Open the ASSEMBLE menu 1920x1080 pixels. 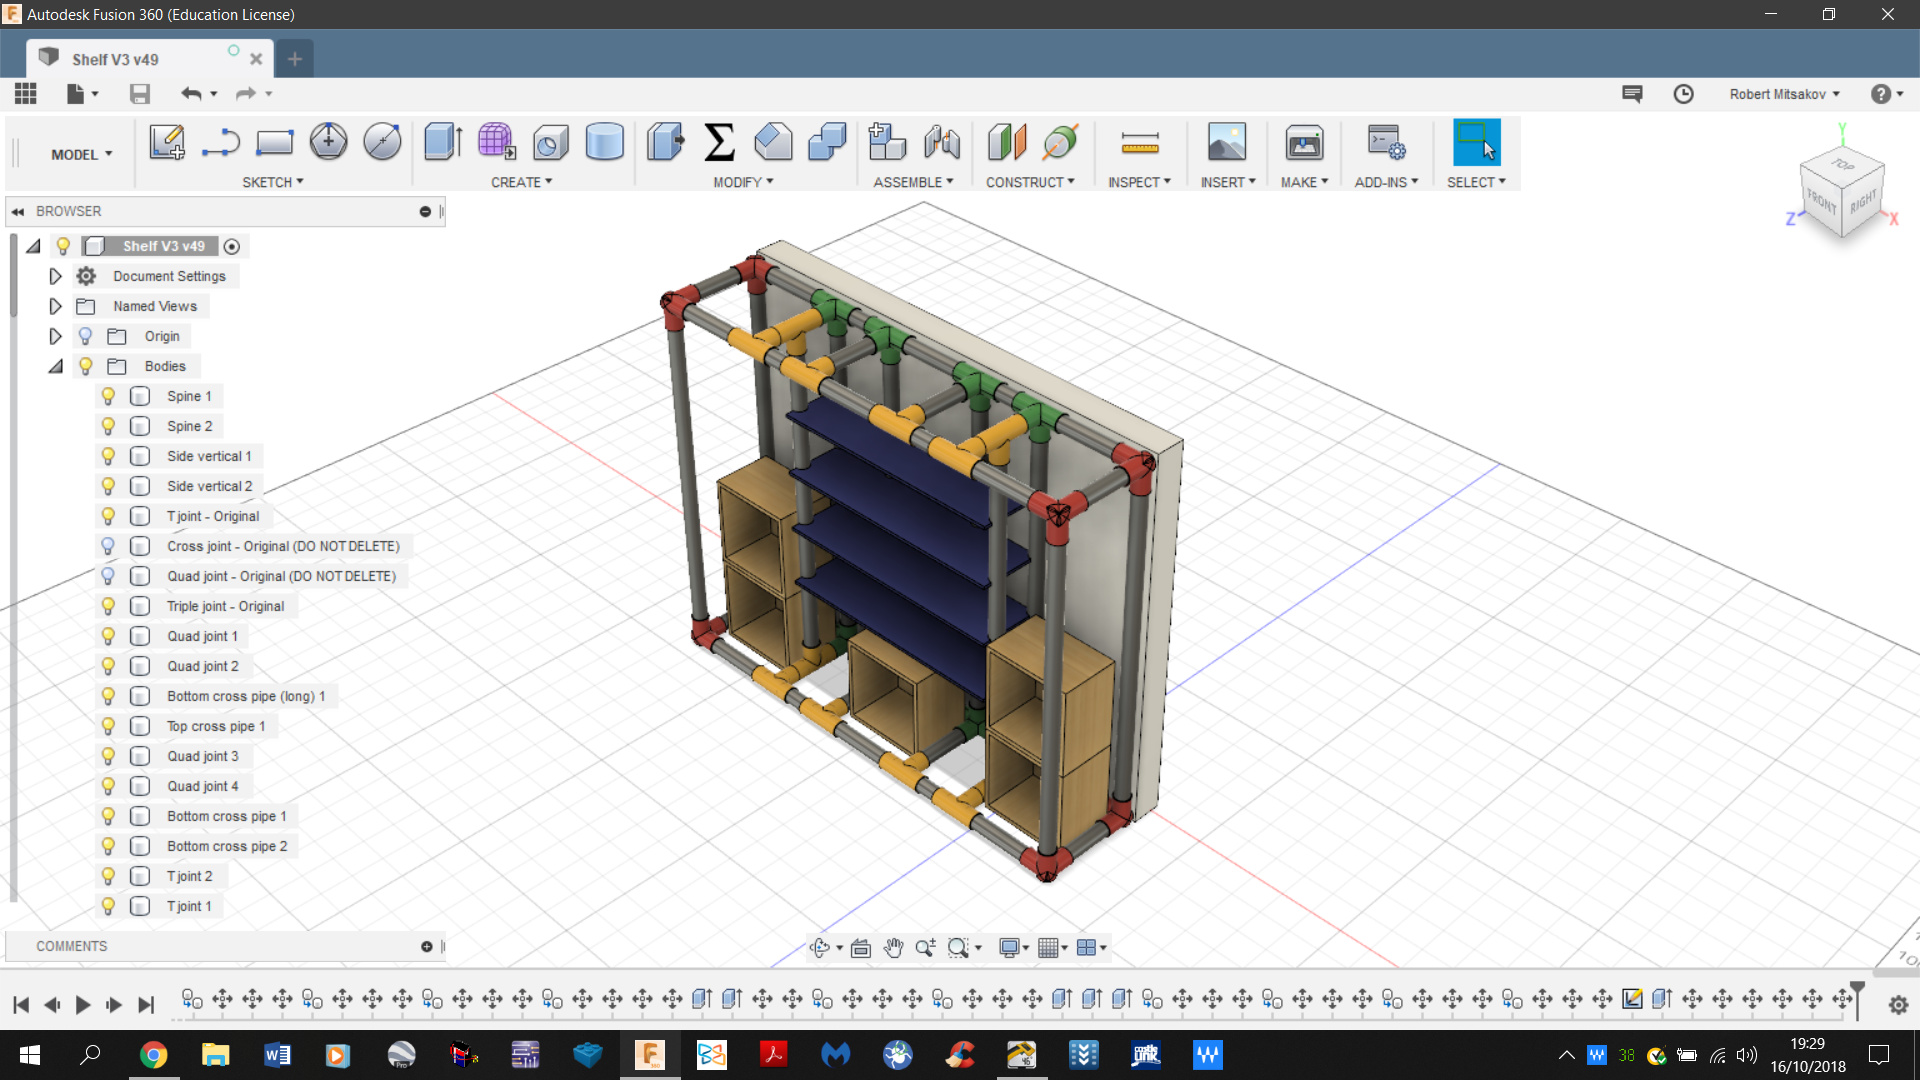[913, 182]
